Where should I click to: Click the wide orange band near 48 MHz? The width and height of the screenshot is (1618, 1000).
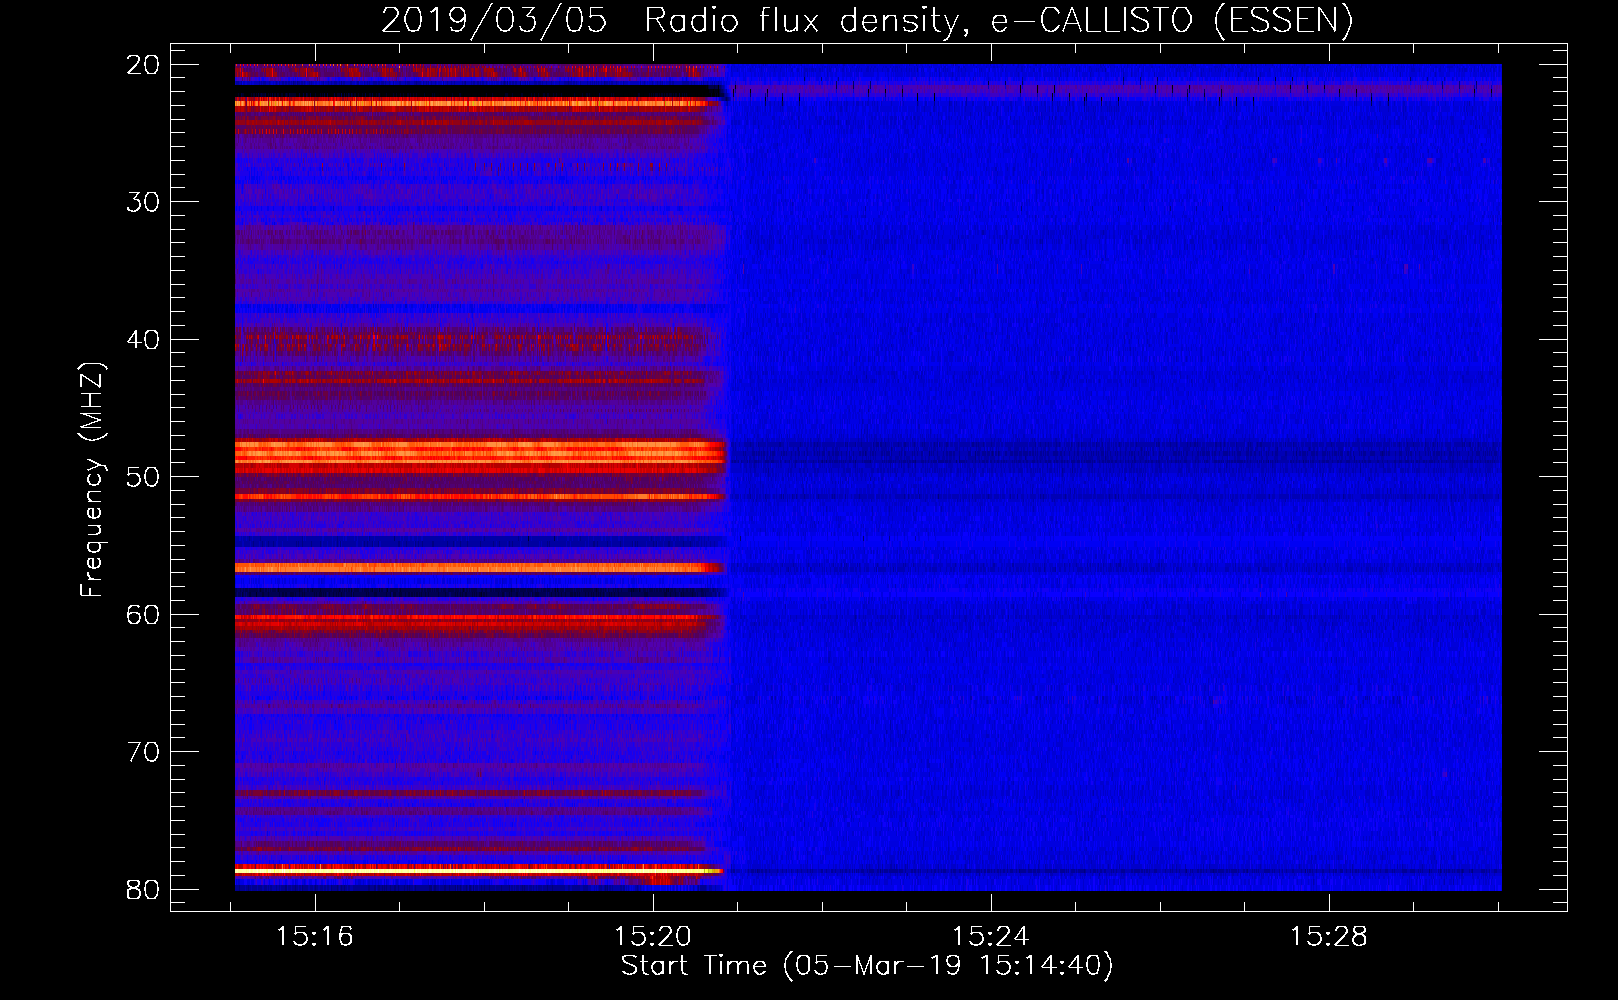479,455
